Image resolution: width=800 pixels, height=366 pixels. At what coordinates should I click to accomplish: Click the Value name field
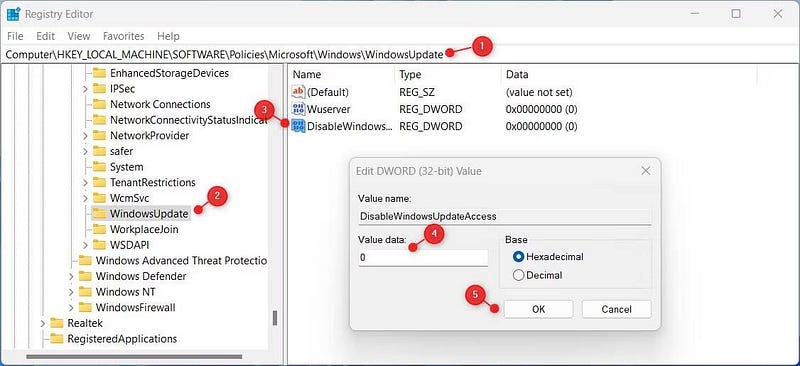point(505,216)
